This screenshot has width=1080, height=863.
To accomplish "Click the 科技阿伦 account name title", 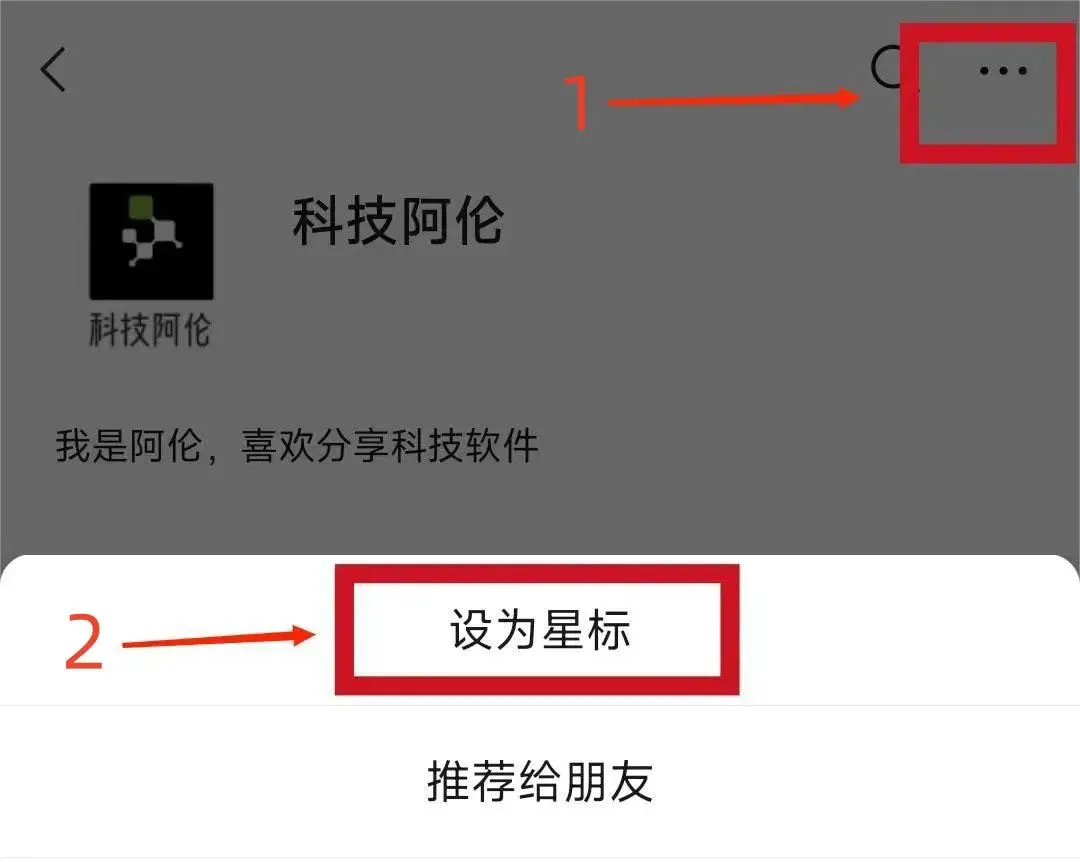I will pyautogui.click(x=398, y=221).
